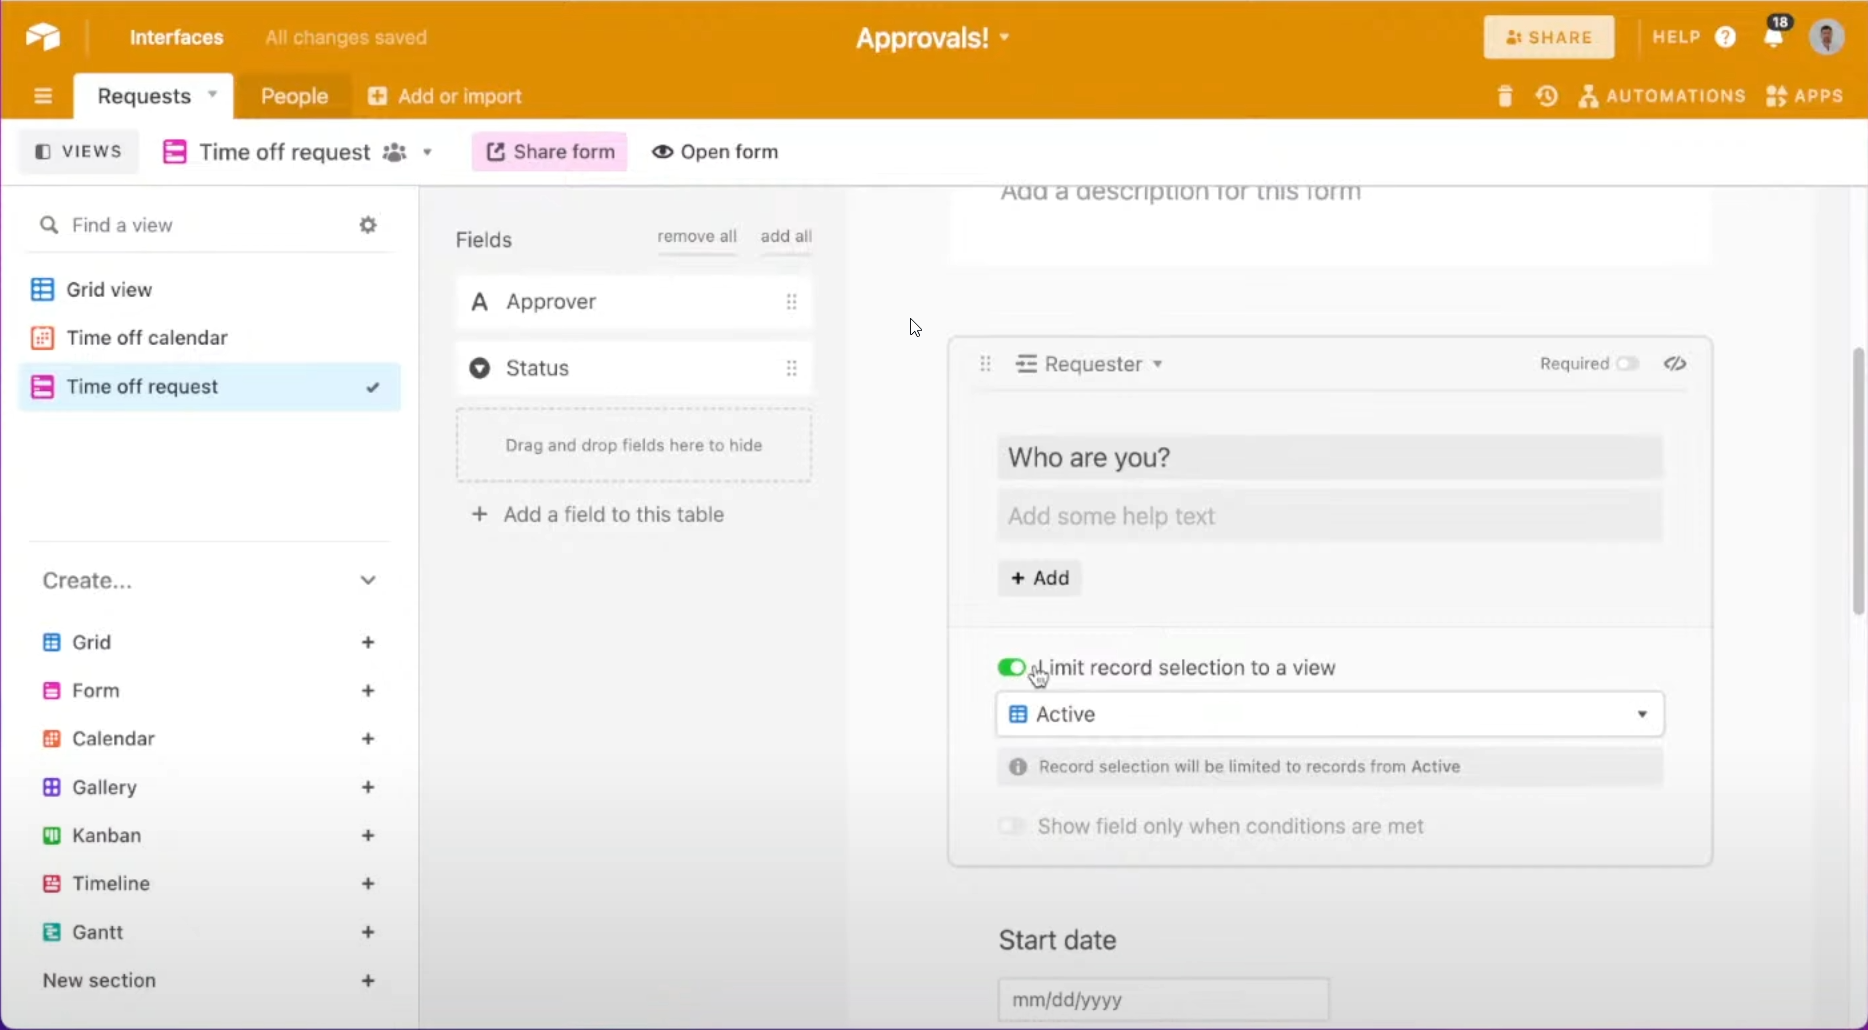
Task: Add a new Gallery view with plus
Action: coord(368,788)
